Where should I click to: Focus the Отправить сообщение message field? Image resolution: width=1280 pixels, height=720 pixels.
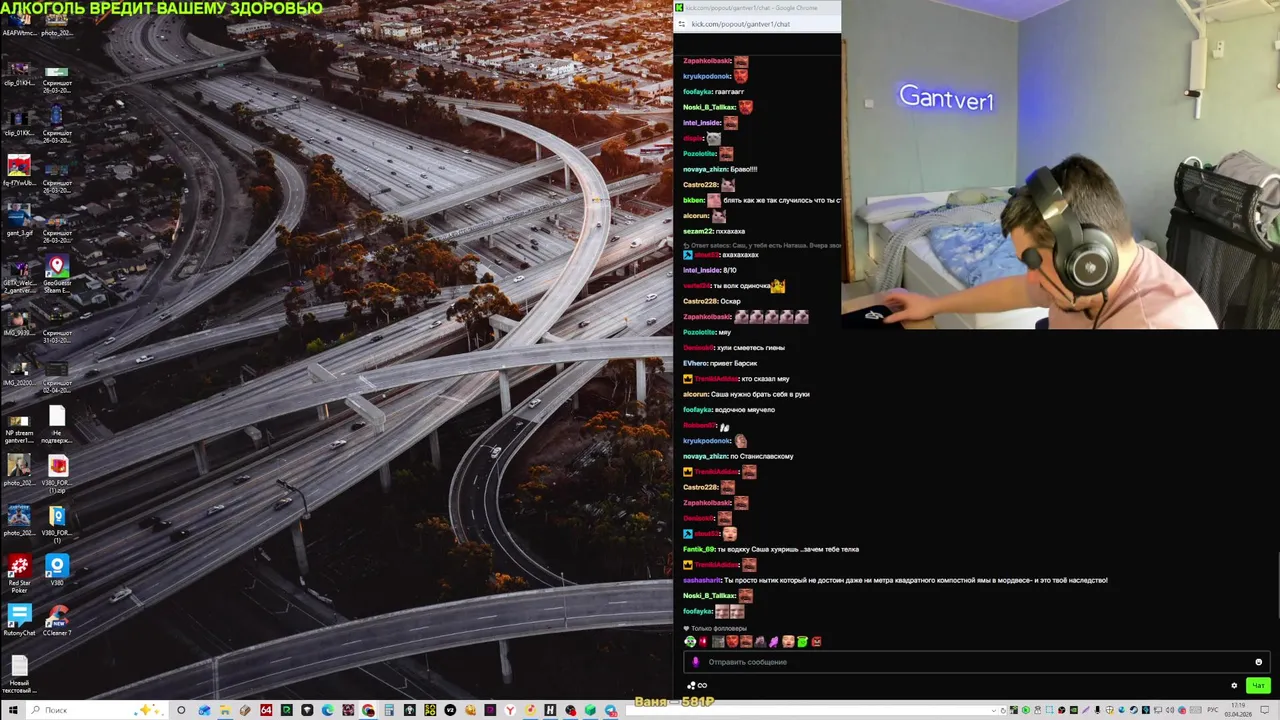coord(977,662)
